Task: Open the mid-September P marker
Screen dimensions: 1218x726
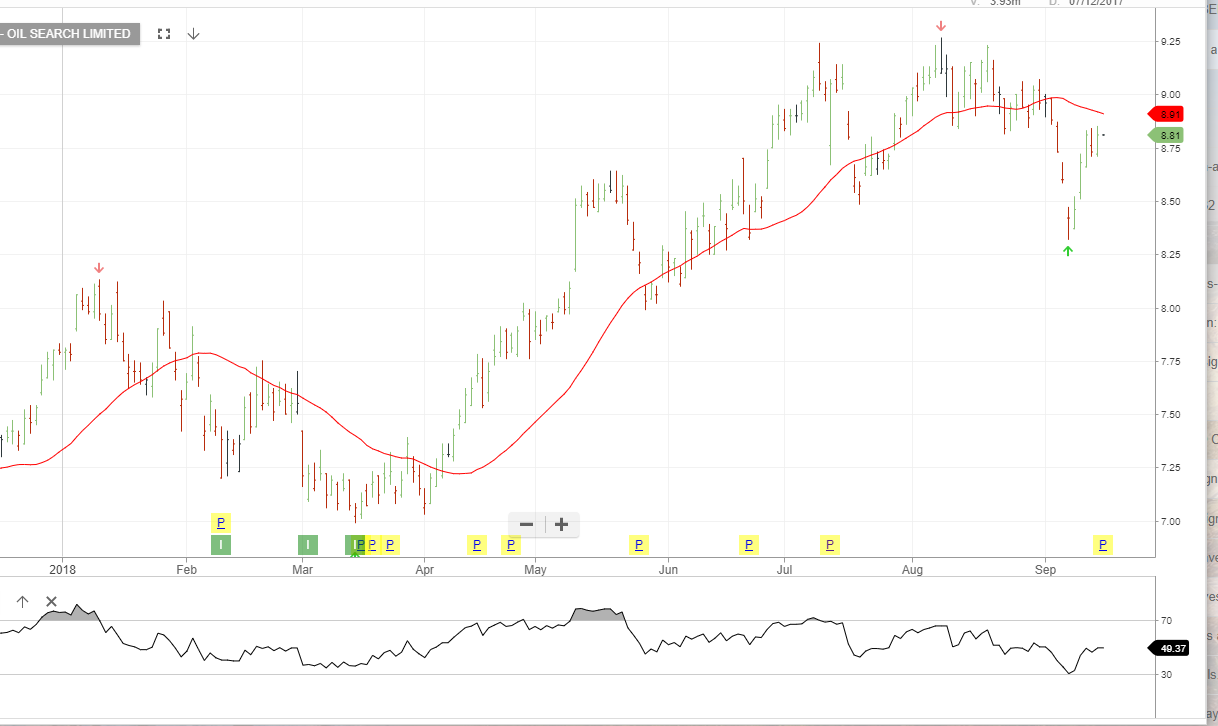Action: coord(1103,545)
